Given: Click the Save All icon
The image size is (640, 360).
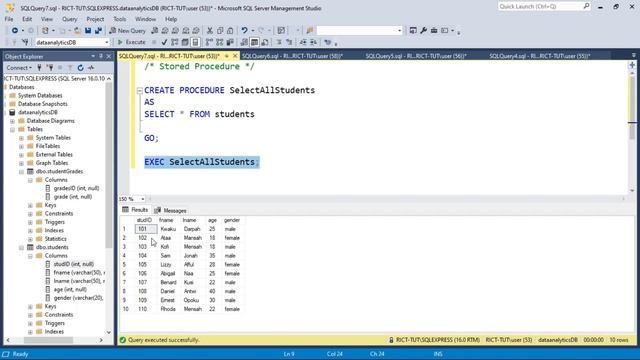Looking at the screenshot, I should tap(98, 31).
